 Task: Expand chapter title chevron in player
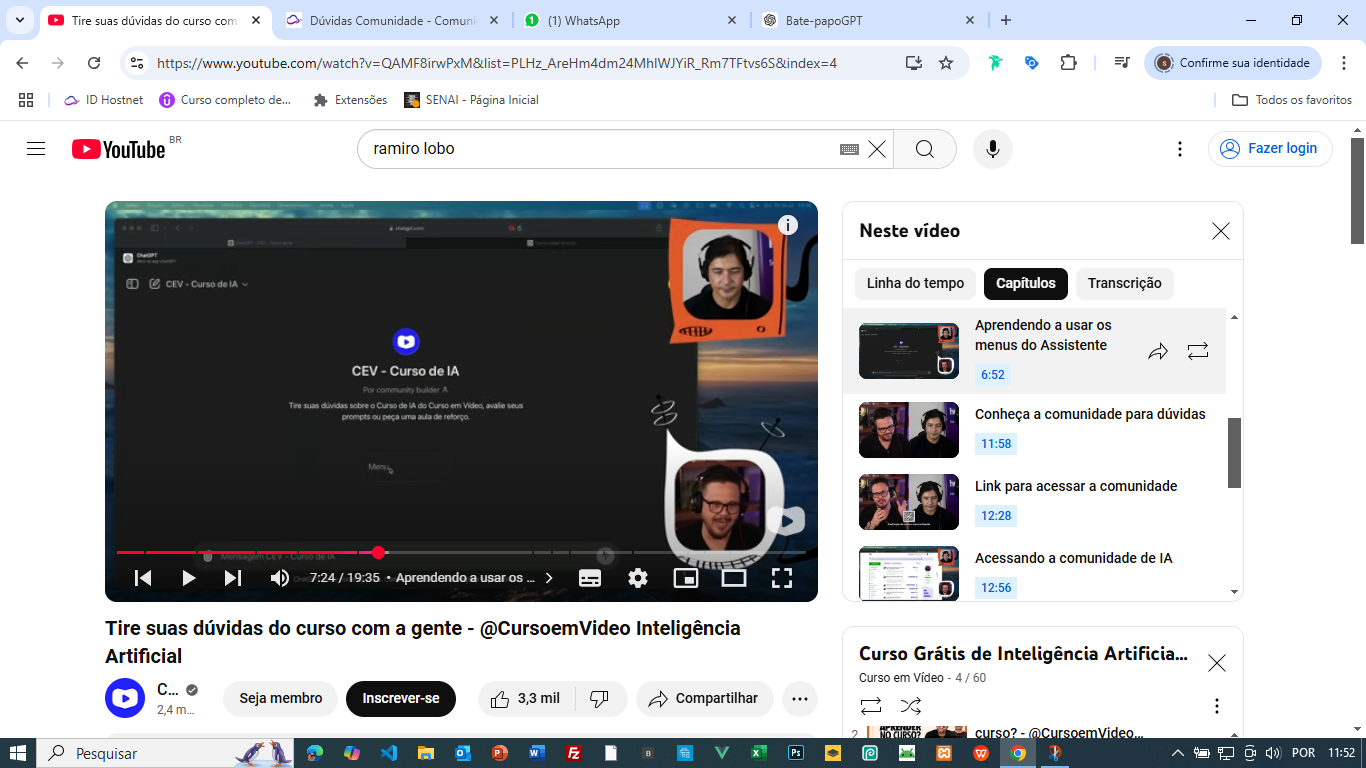tap(549, 578)
